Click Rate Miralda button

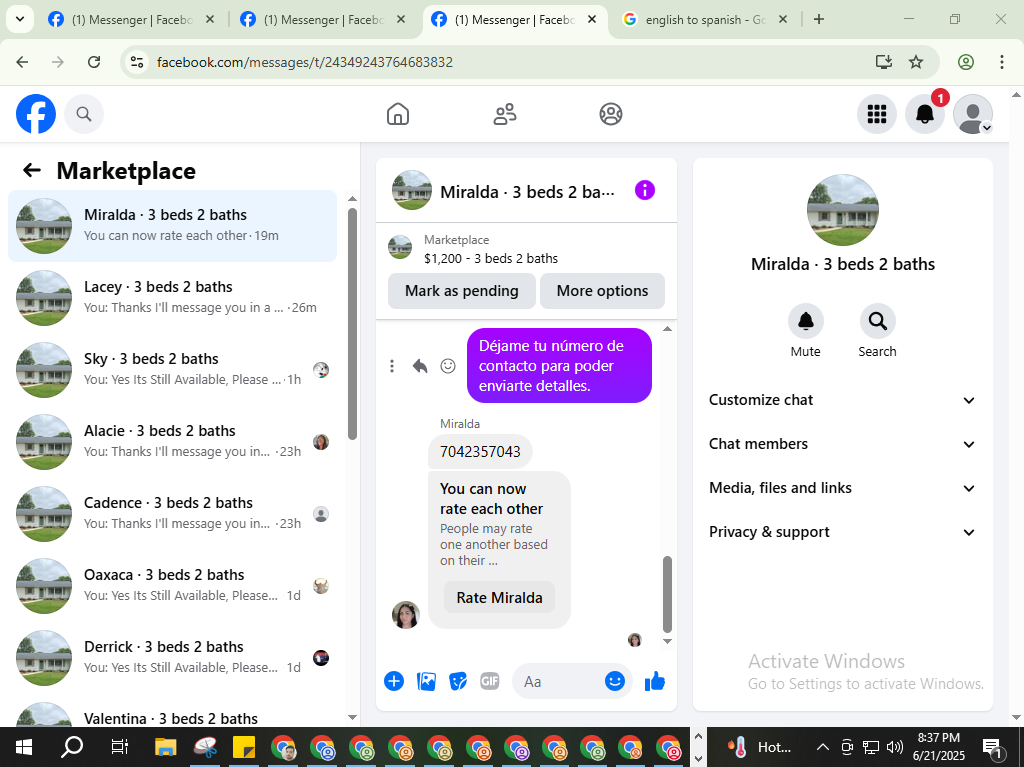[499, 597]
